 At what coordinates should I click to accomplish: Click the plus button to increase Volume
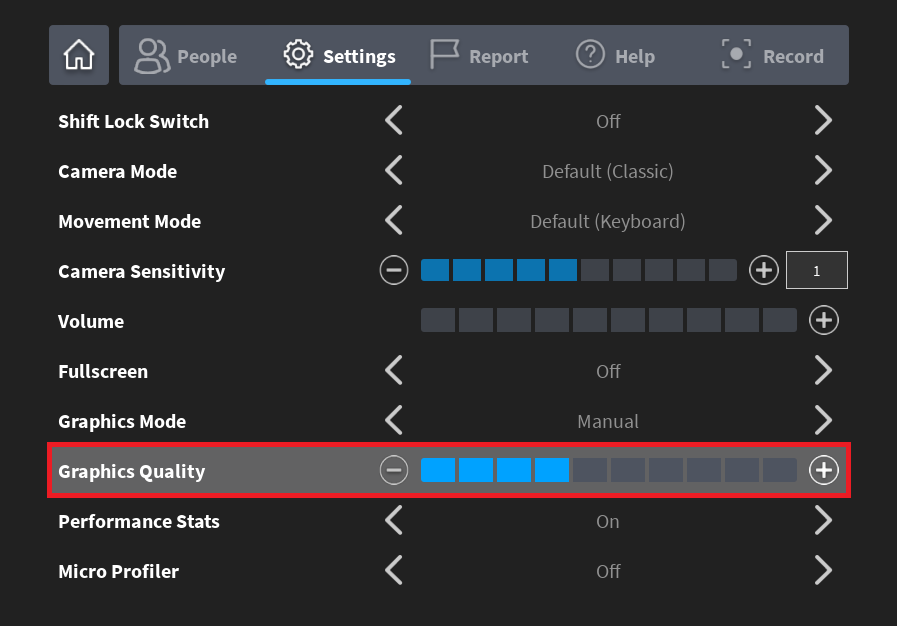[823, 320]
